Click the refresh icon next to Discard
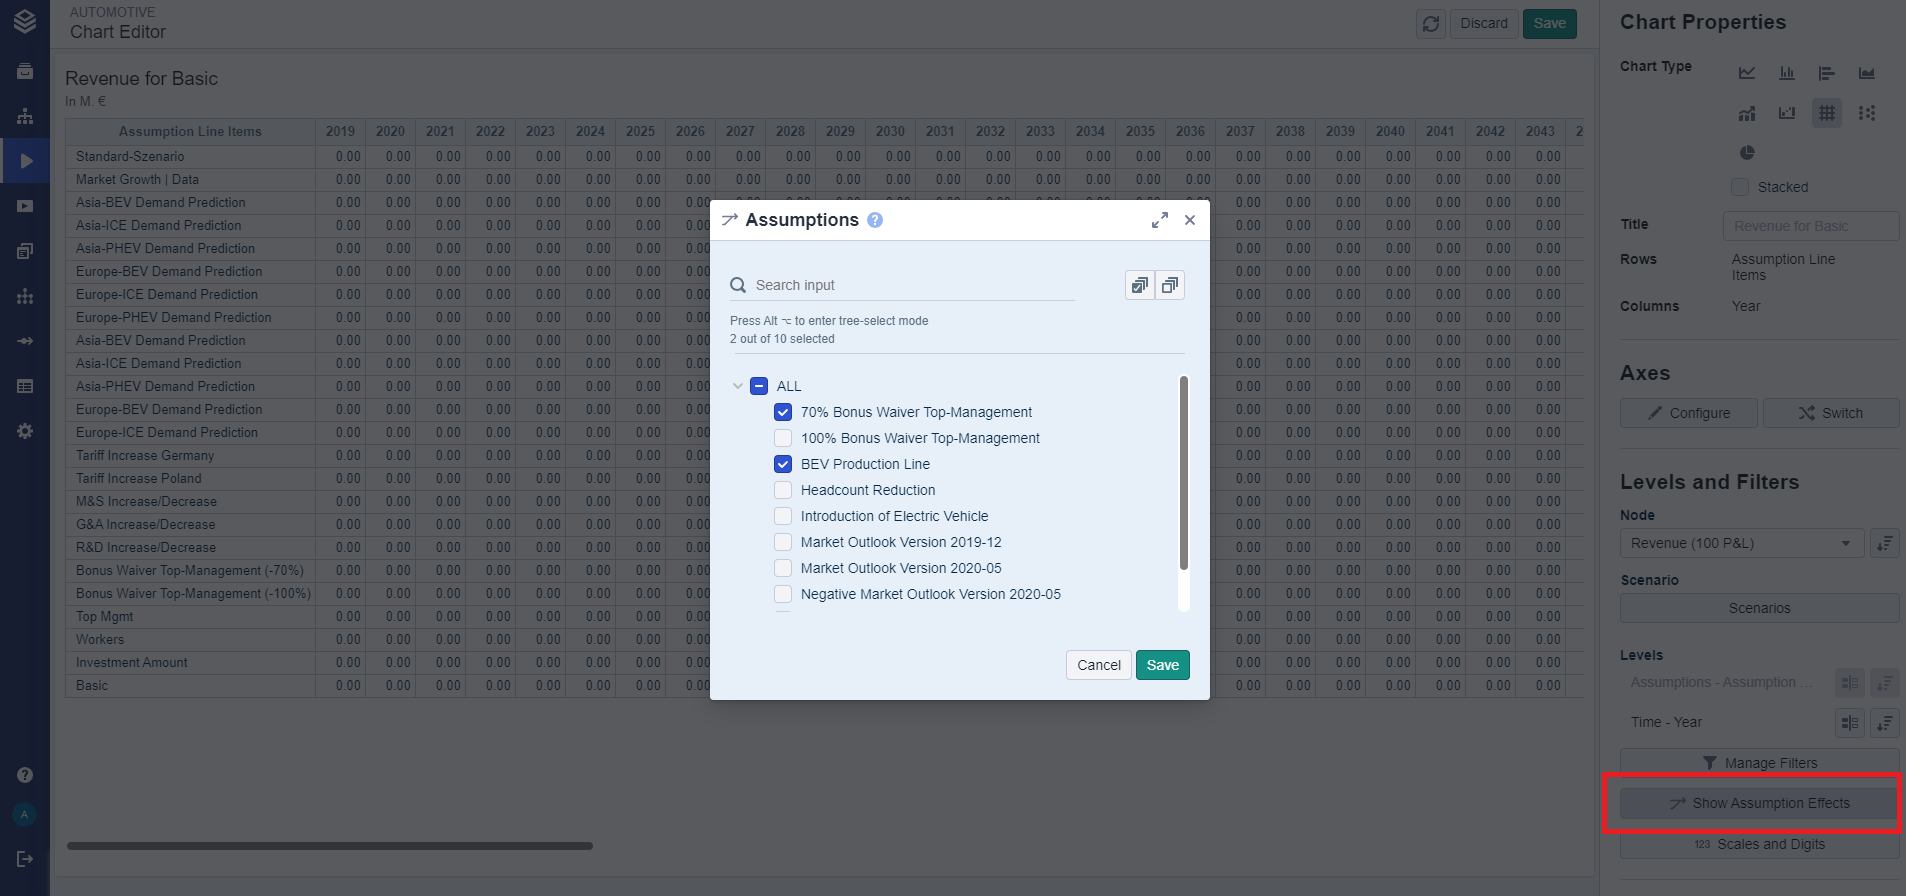Viewport: 1906px width, 896px height. click(1430, 24)
